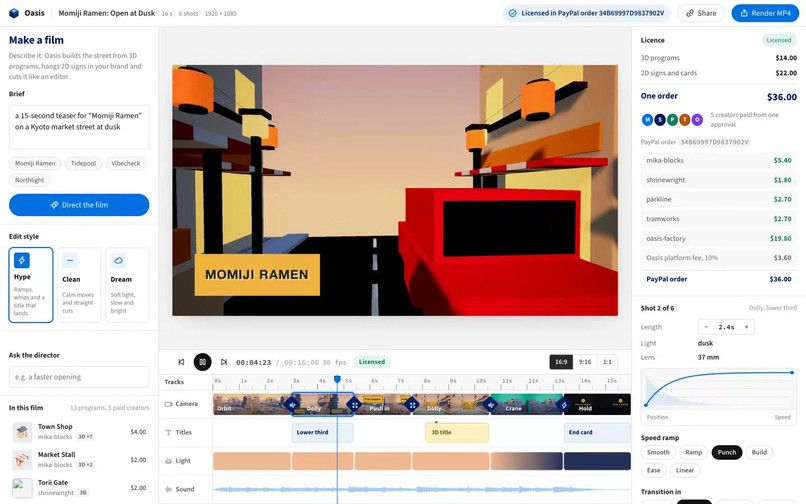Screen dimensions: 806x504
Task: Click the speed curve end handle
Action: (792, 372)
